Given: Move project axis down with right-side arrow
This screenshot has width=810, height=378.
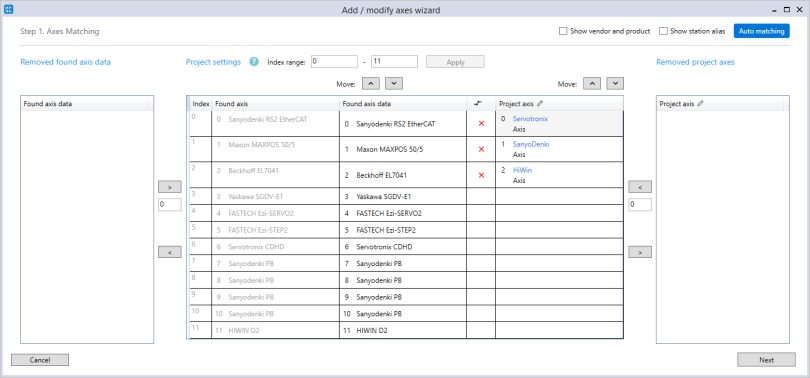Looking at the screenshot, I should [615, 83].
